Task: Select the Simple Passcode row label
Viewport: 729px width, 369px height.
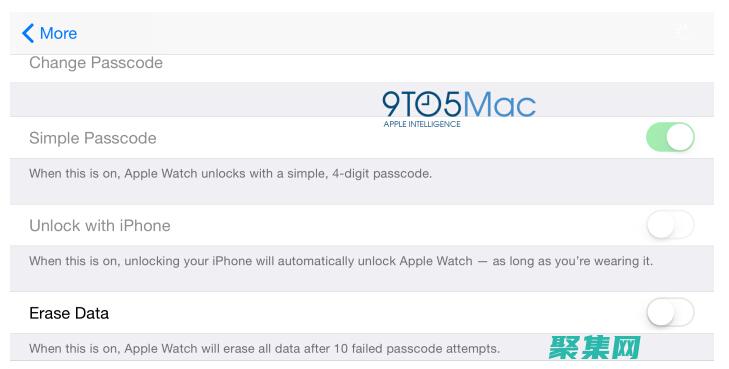Action: [93, 138]
